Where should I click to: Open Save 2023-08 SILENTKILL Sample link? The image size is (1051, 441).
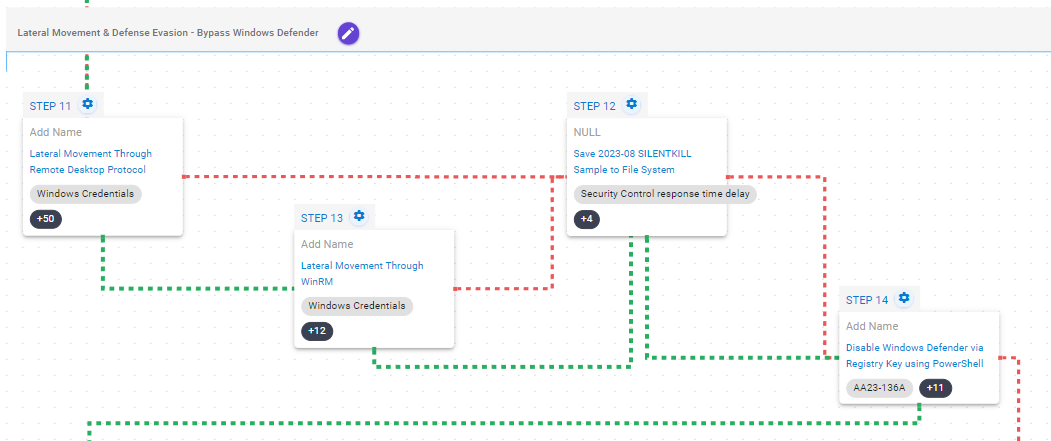pyautogui.click(x=632, y=162)
